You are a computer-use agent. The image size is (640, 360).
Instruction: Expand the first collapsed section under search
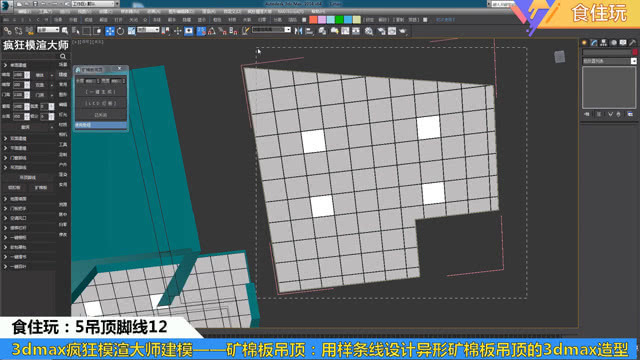pyautogui.click(x=6, y=65)
